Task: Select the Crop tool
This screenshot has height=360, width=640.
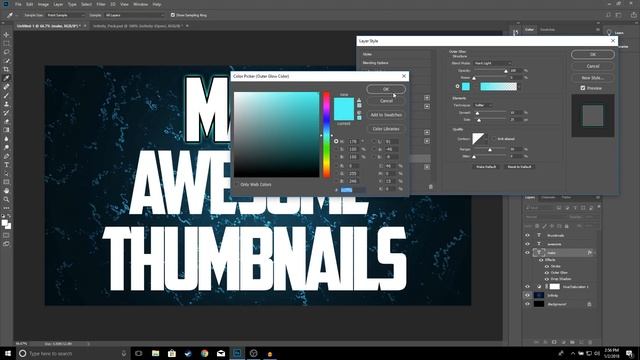Action: point(6,69)
